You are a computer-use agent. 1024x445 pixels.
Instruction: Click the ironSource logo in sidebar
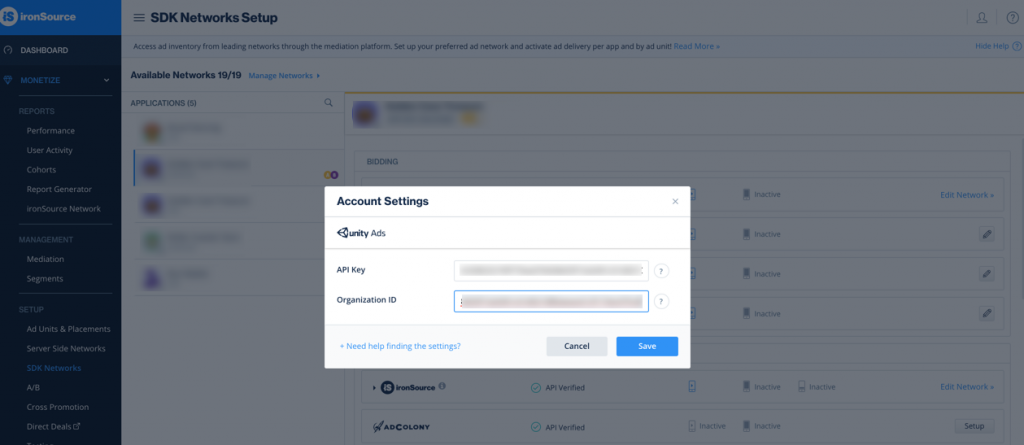39,17
